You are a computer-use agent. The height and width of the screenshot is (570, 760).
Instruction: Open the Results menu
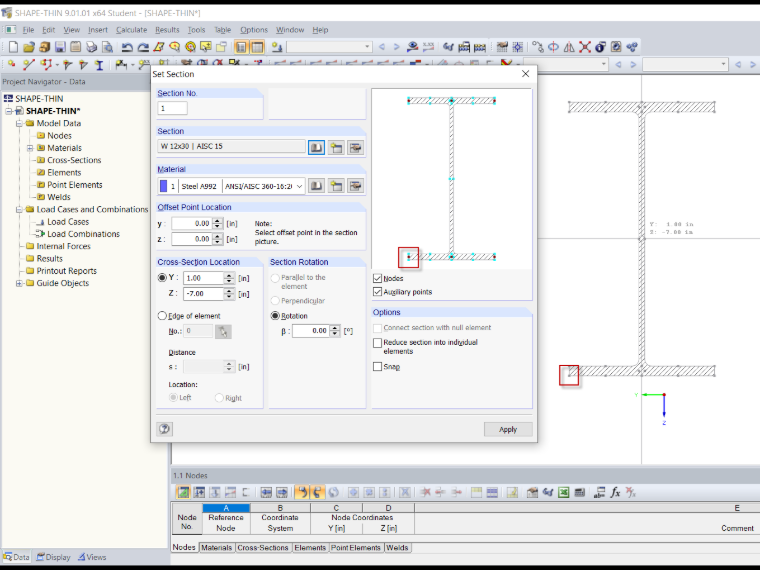coord(167,30)
